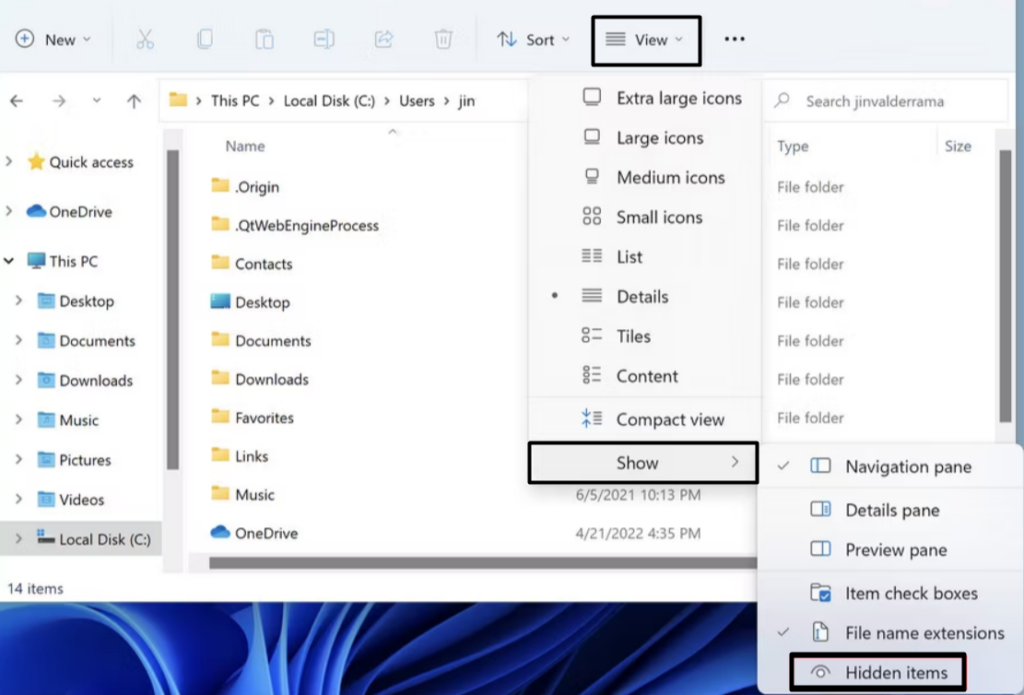Select Large icons view option
This screenshot has height=695, width=1024.
(x=659, y=138)
